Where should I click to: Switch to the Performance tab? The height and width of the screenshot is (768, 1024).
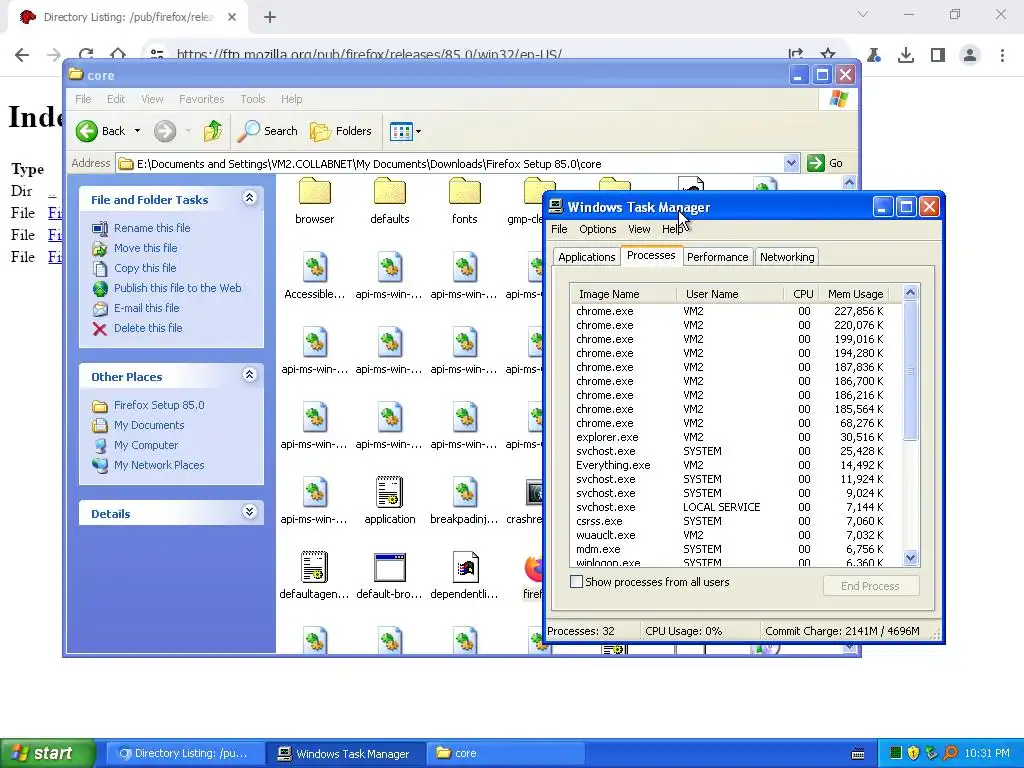click(717, 257)
